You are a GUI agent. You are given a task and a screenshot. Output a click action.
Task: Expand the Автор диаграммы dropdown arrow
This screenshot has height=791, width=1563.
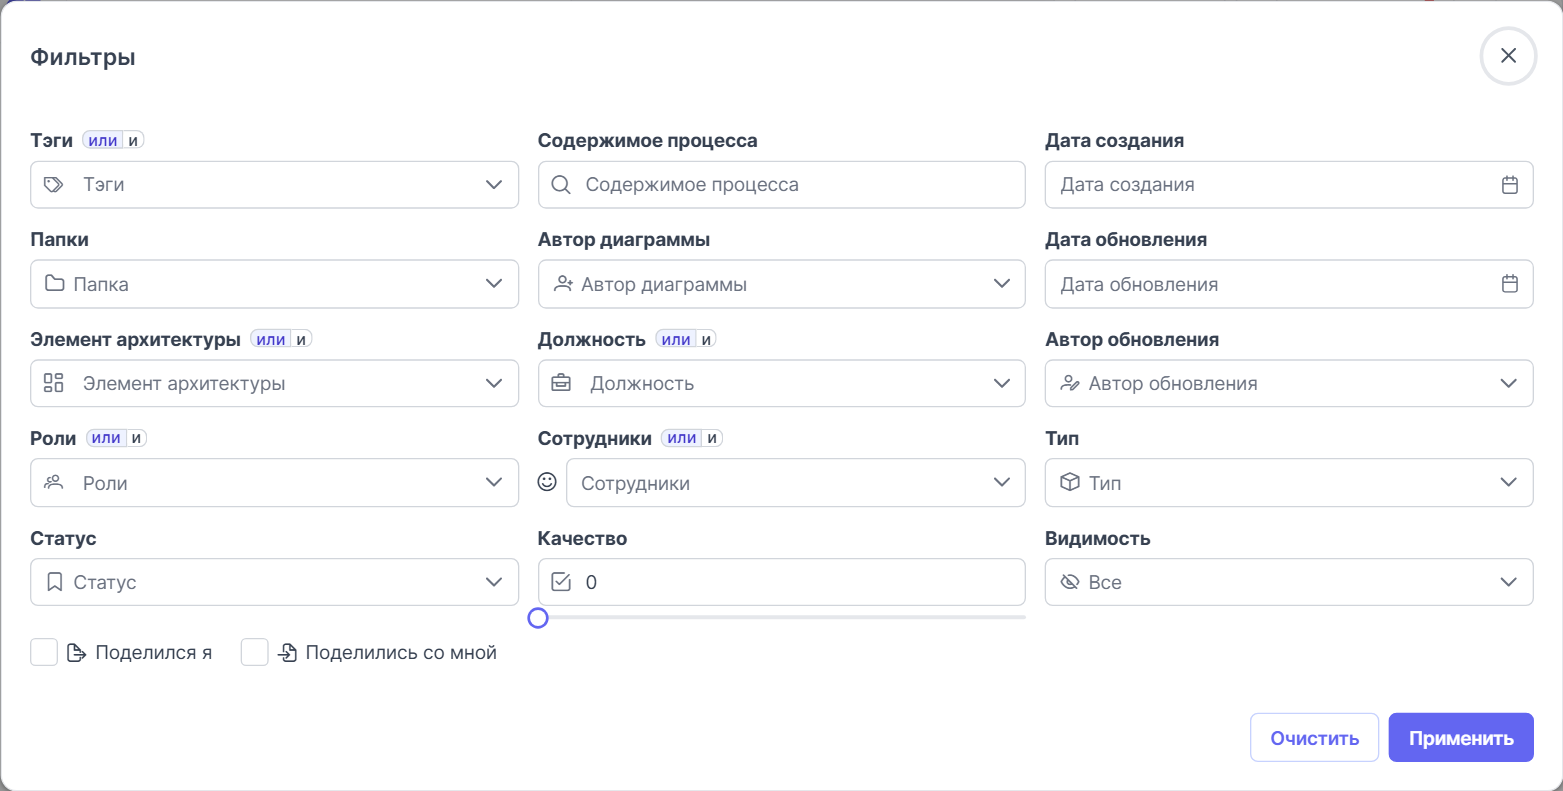[x=1002, y=284]
